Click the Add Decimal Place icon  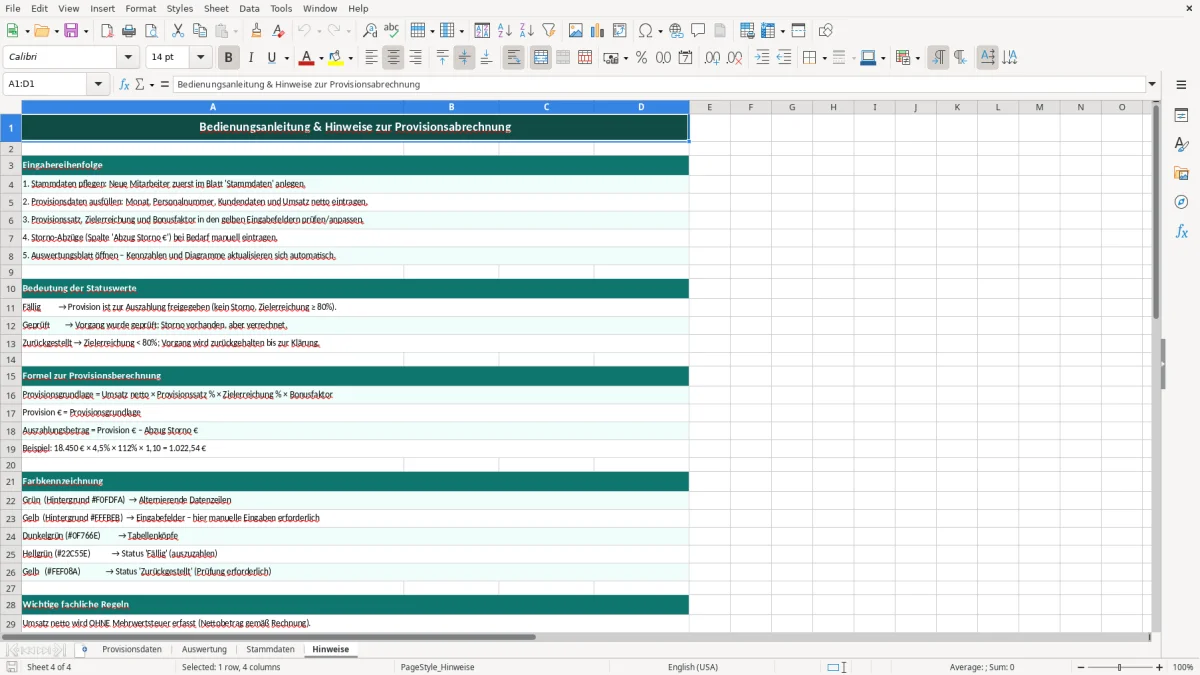pyautogui.click(x=713, y=58)
